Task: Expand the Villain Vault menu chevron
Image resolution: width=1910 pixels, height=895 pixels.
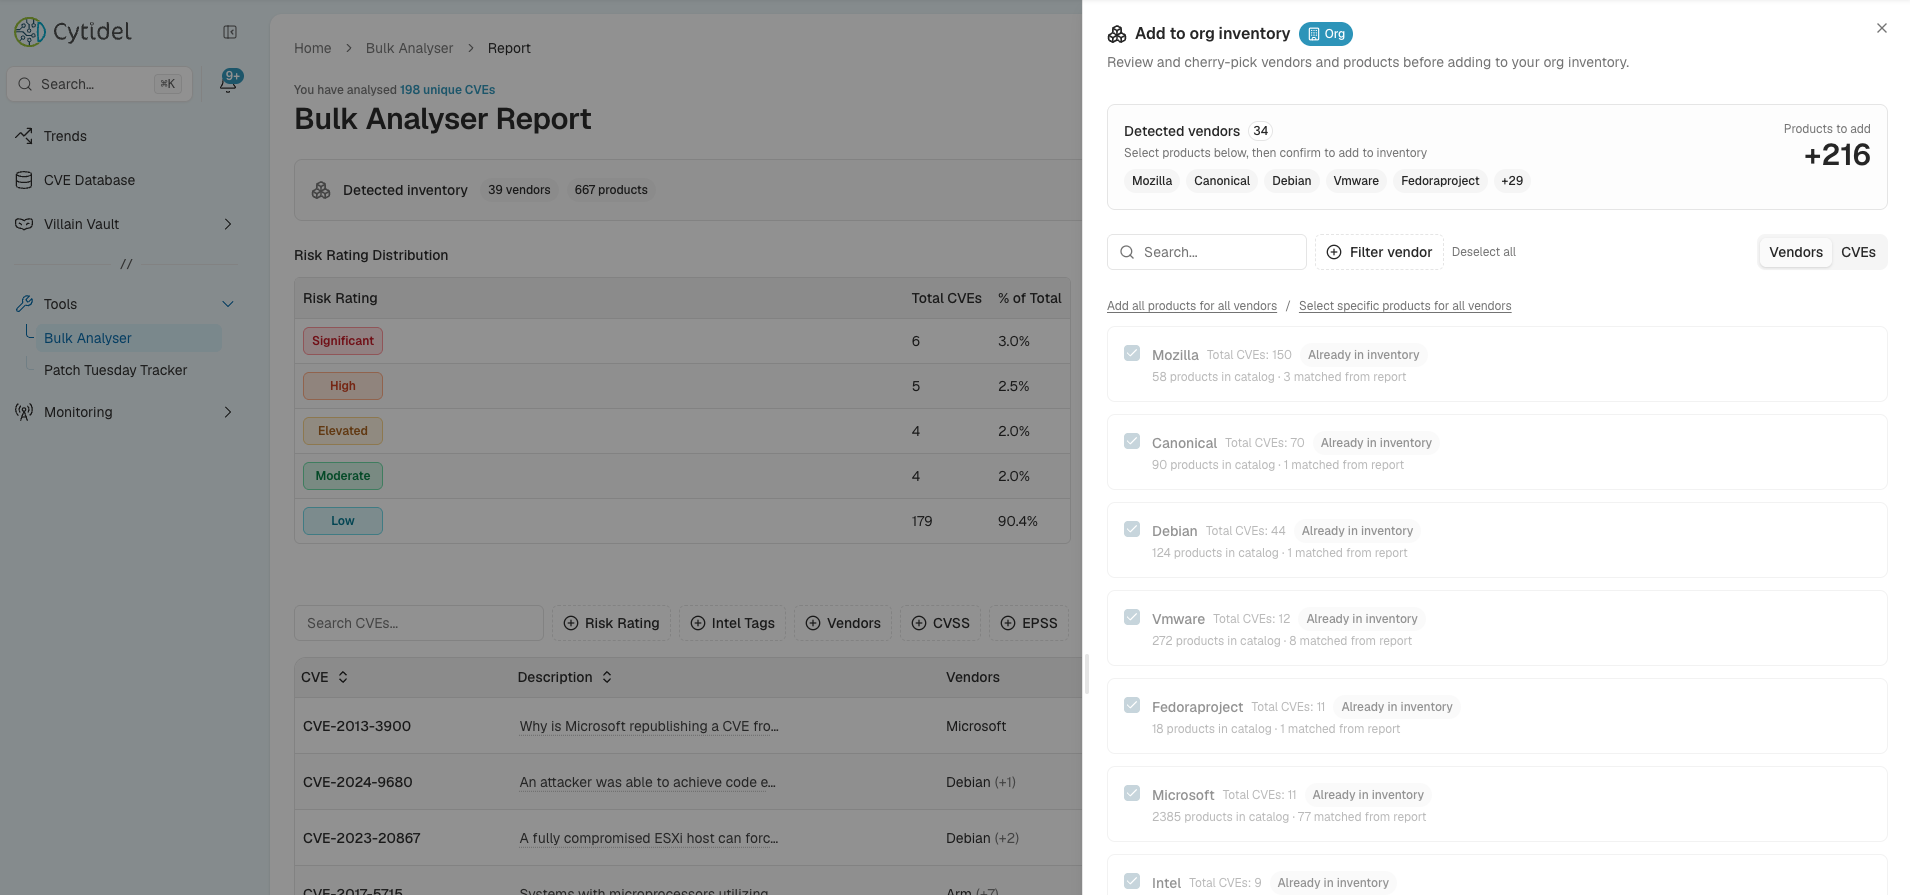Action: click(x=228, y=224)
